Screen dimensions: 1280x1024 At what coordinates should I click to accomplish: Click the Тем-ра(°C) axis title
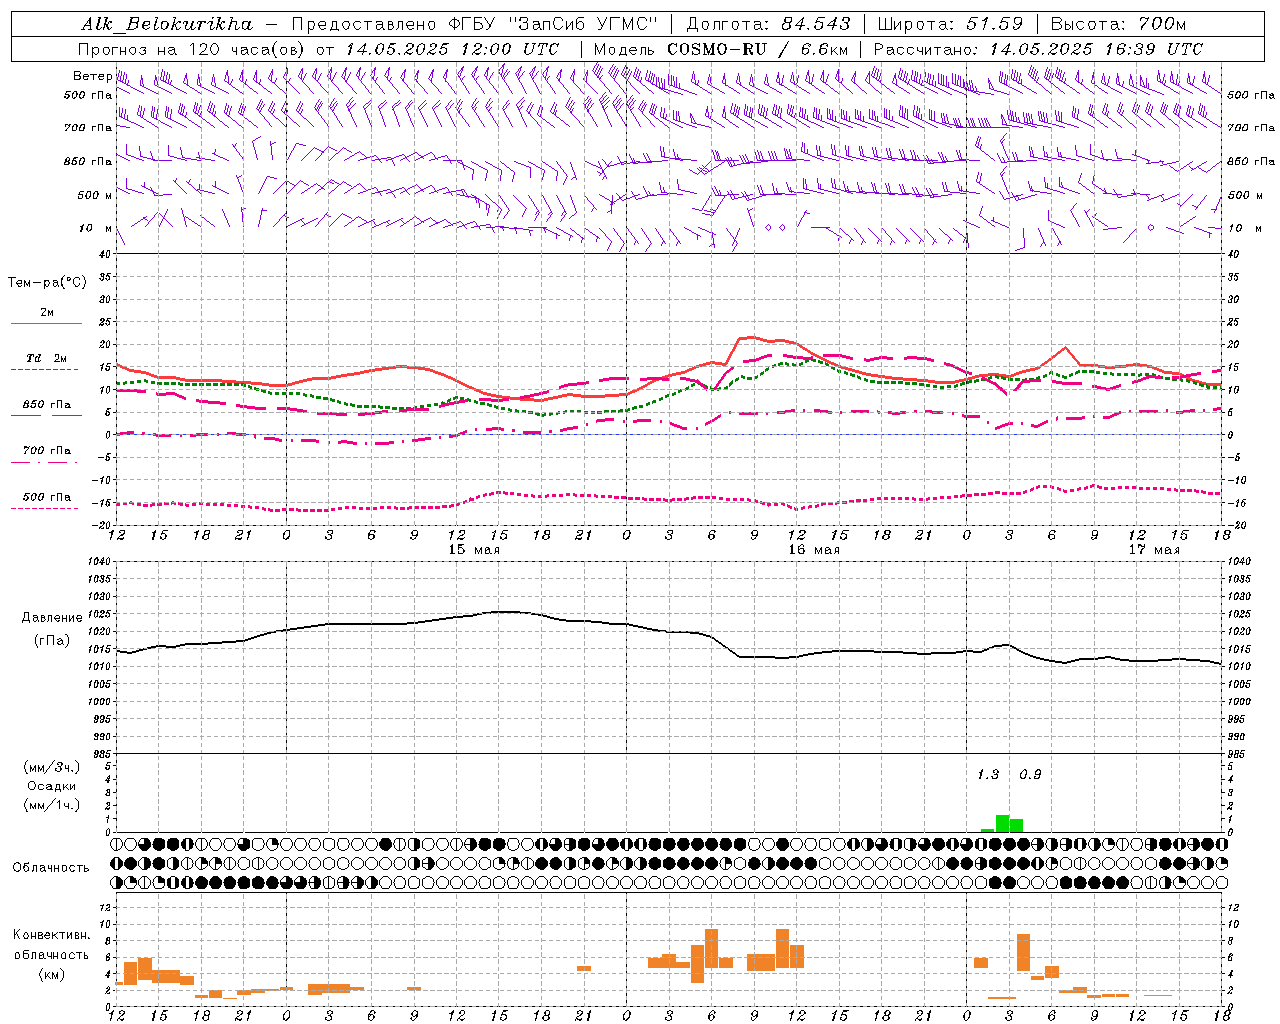(47, 283)
